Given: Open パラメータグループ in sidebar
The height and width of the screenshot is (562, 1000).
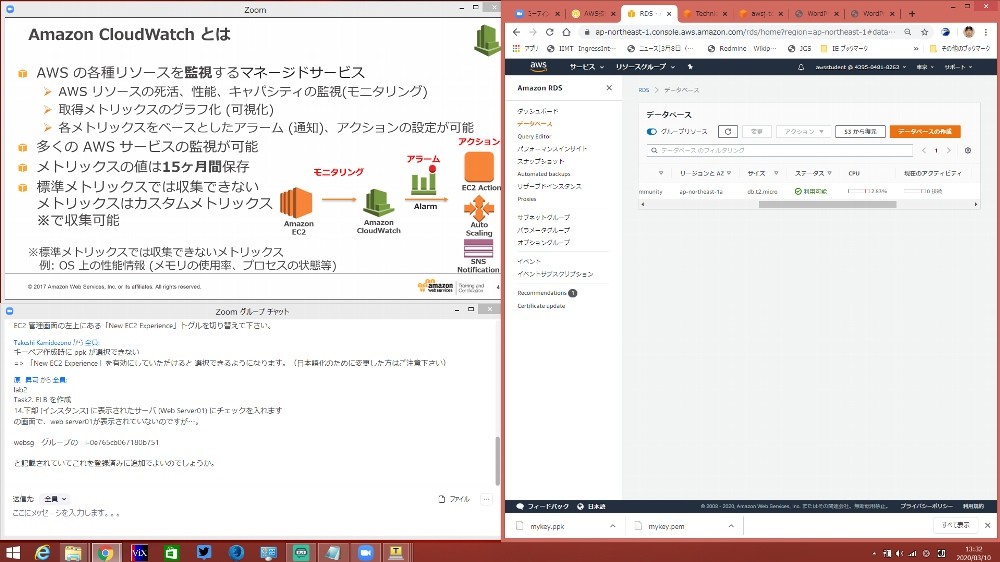Looking at the screenshot, I should pos(543,230).
